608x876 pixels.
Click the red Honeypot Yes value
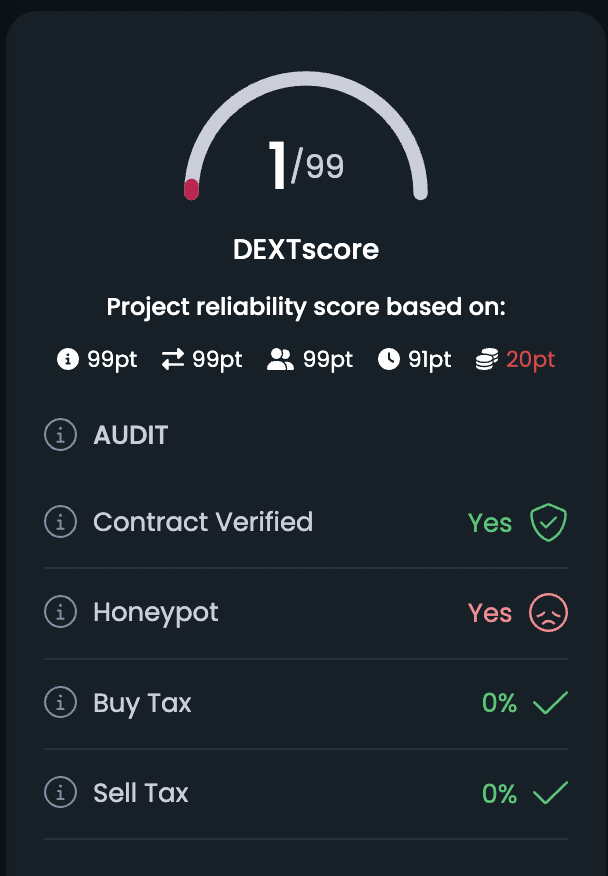click(x=490, y=613)
